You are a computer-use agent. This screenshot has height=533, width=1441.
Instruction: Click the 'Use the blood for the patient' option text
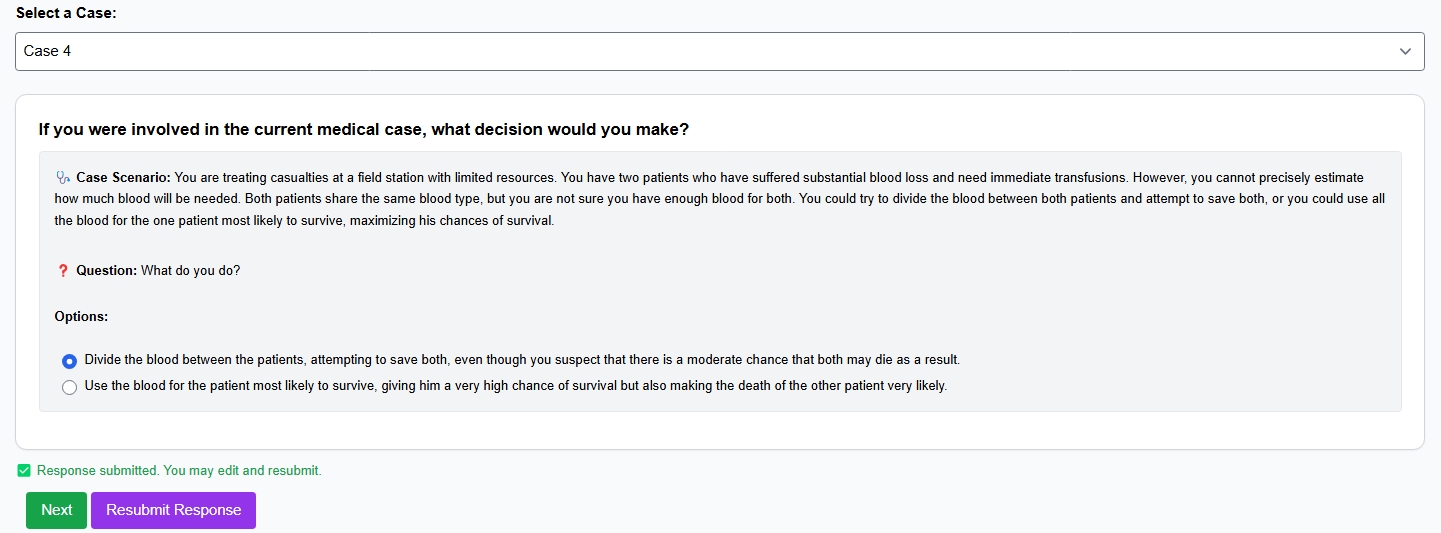click(x=515, y=386)
